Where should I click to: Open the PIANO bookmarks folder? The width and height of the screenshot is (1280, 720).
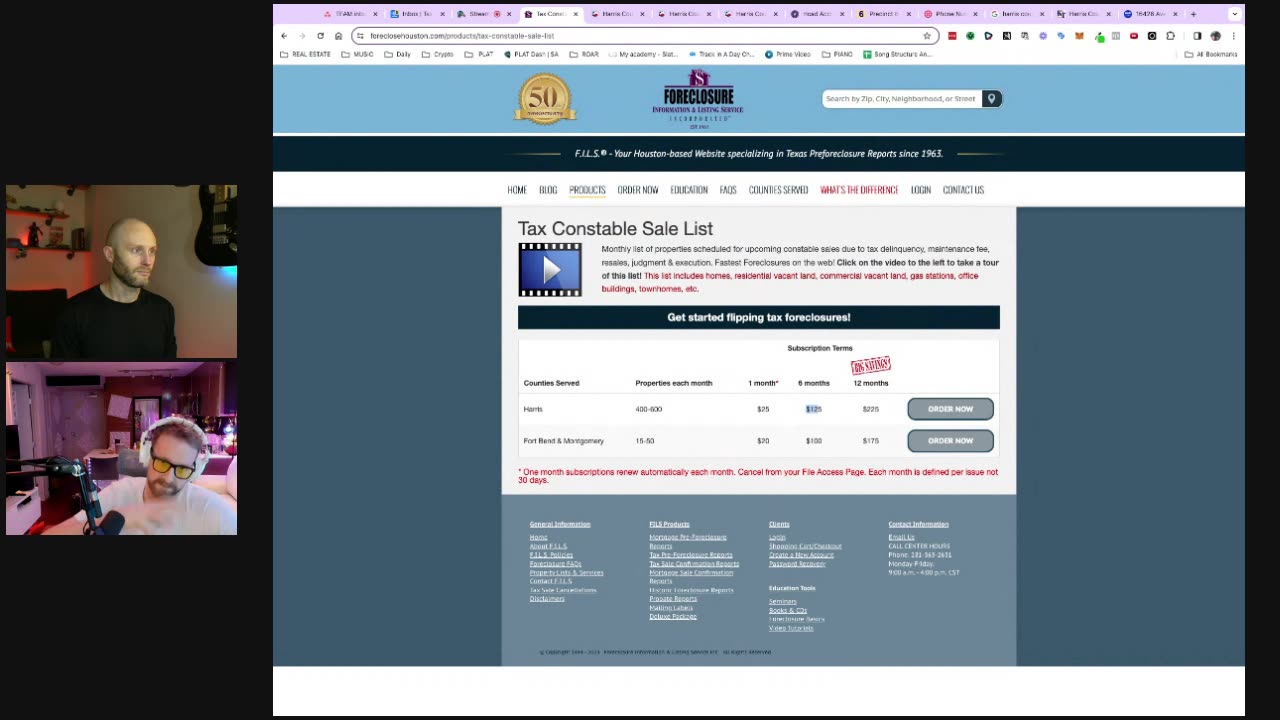click(836, 54)
